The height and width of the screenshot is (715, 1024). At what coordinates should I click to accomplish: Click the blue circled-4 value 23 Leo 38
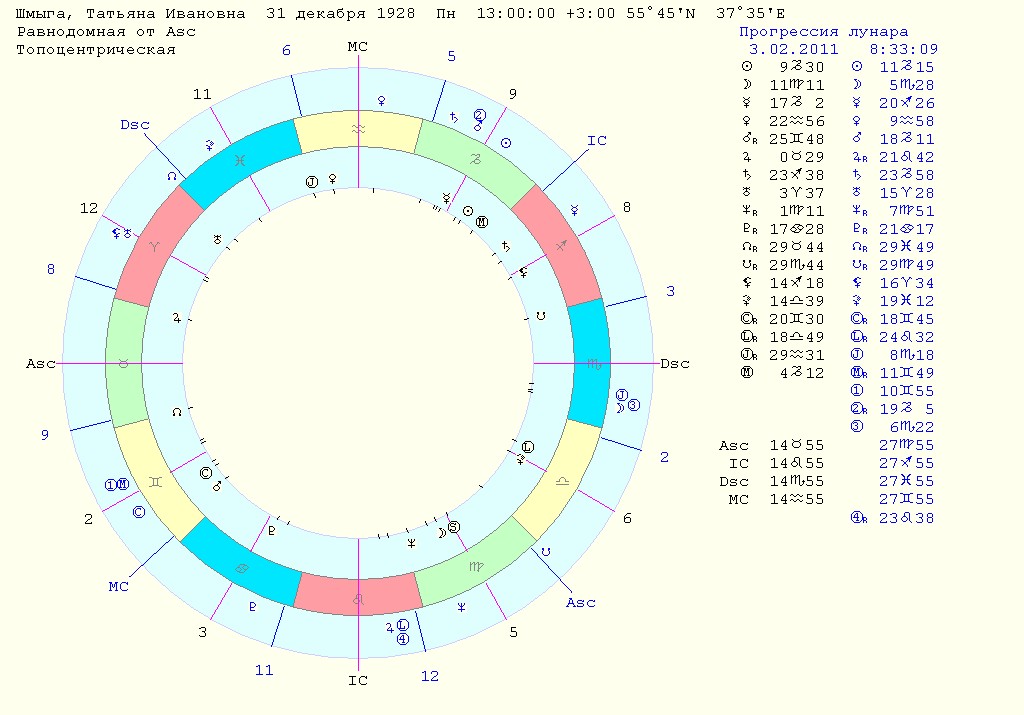[x=906, y=518]
